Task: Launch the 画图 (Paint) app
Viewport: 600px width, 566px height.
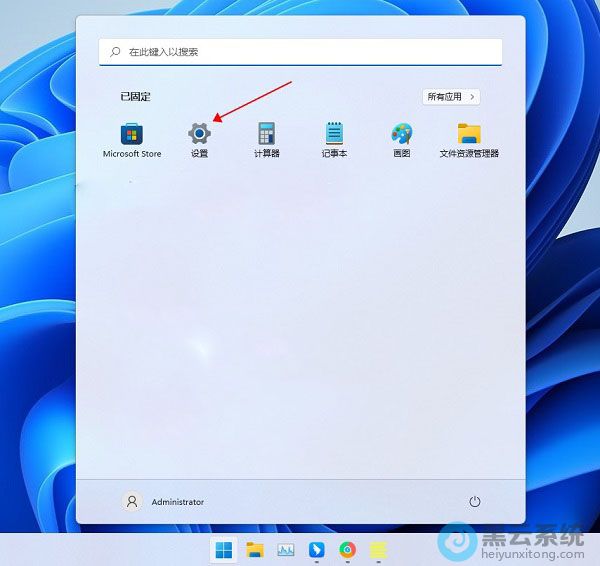Action: click(401, 135)
